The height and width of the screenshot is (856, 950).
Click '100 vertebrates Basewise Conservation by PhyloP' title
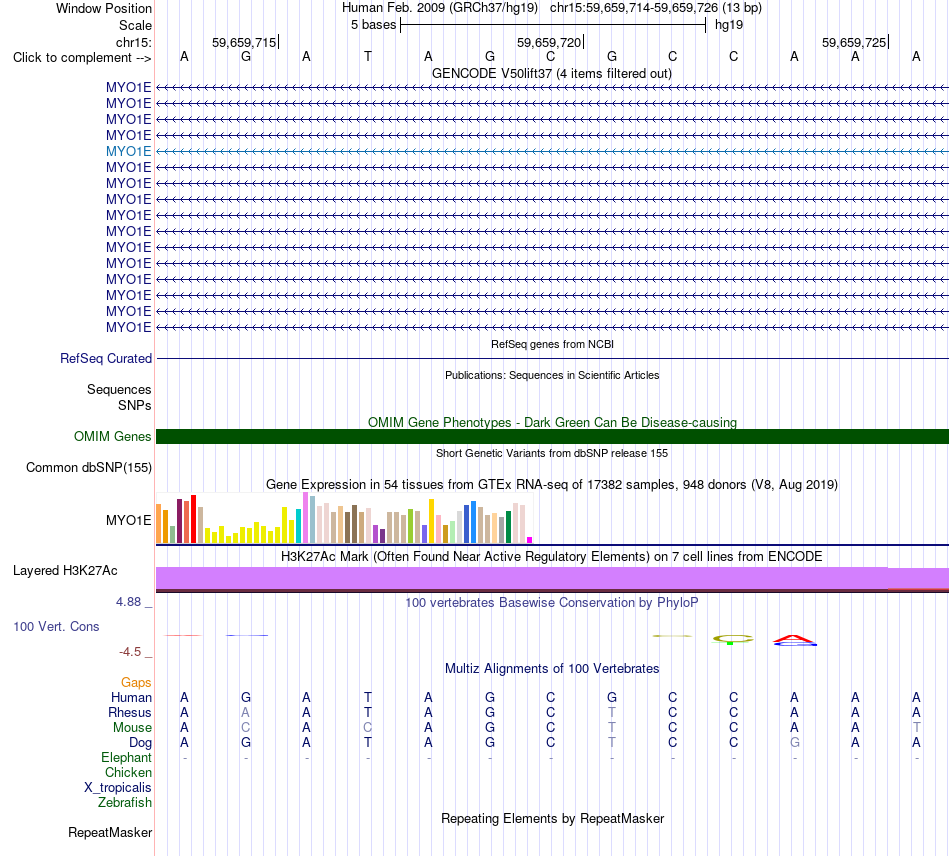pyautogui.click(x=552, y=603)
